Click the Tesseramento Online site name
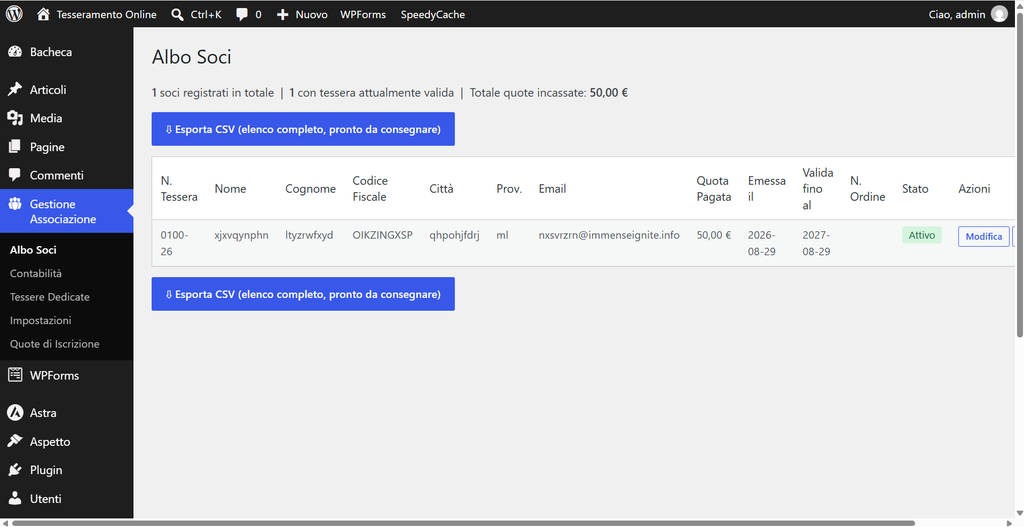The width and height of the screenshot is (1024, 527). click(x=106, y=14)
